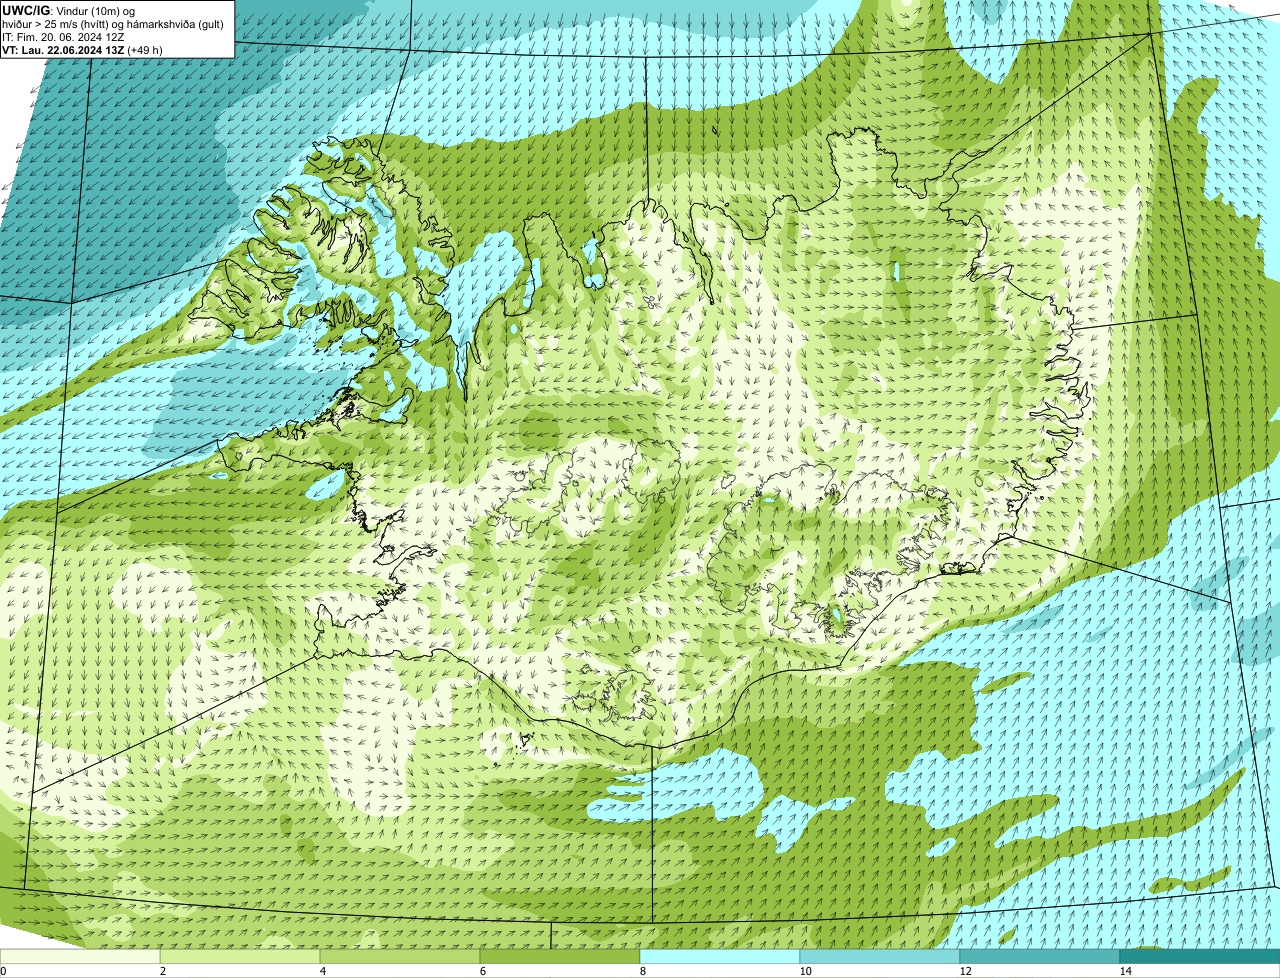The image size is (1280, 978).
Task: Click the legend label '12'
Action: coord(965,971)
